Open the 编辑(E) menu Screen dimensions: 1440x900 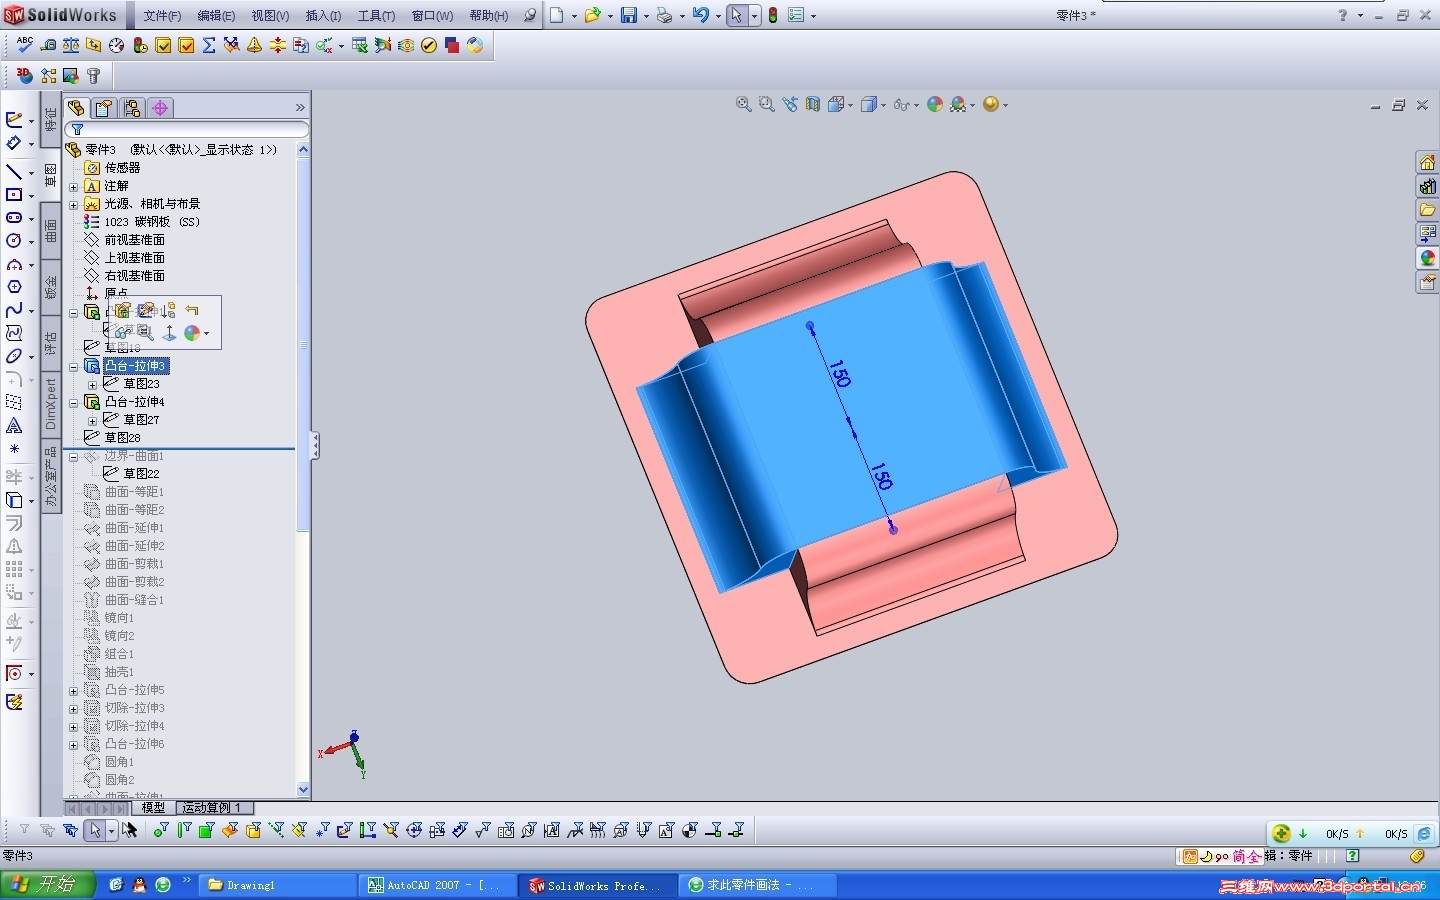(x=216, y=15)
